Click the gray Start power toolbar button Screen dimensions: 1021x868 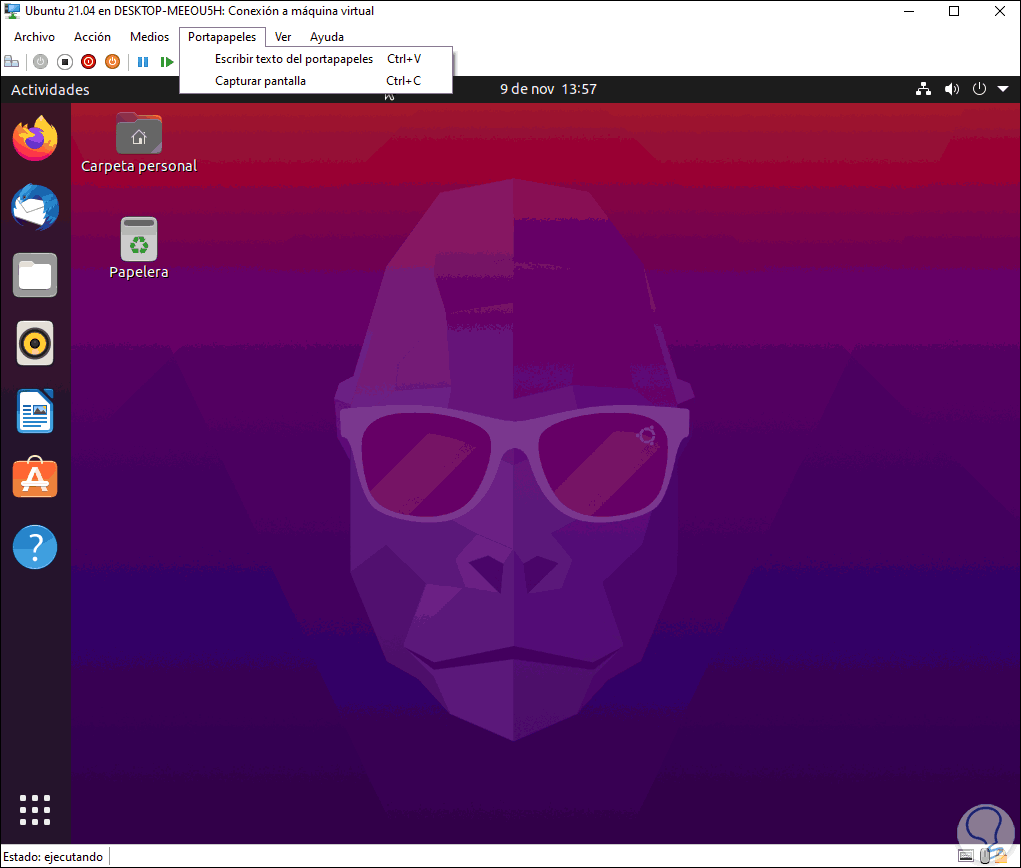click(x=40, y=62)
